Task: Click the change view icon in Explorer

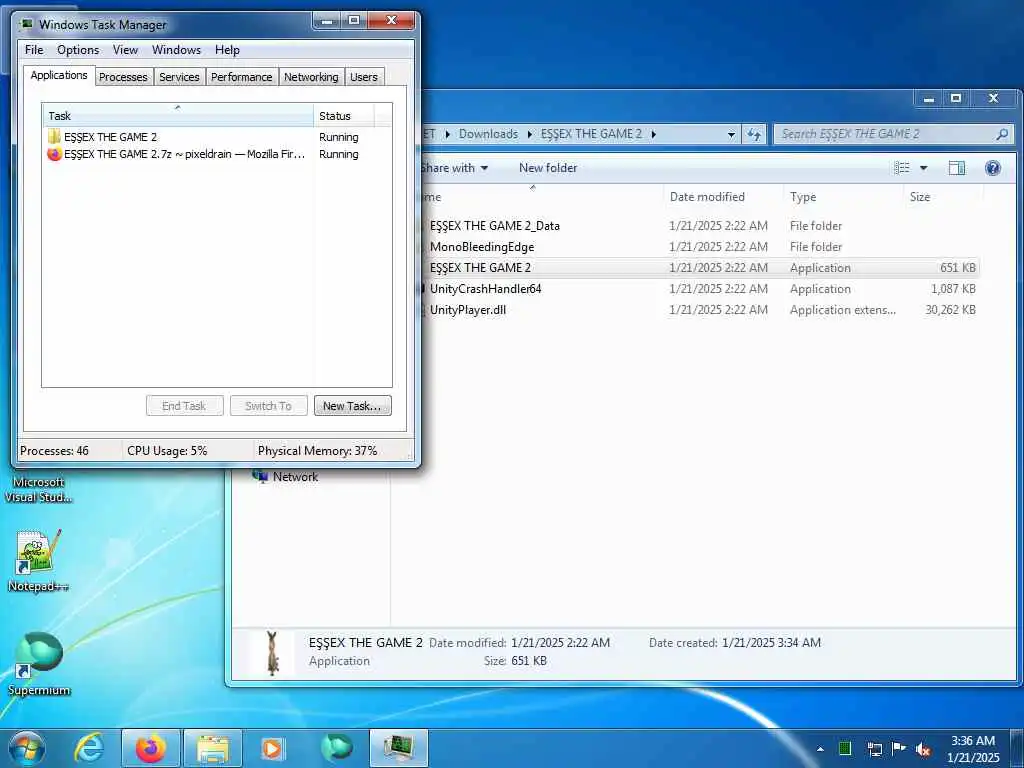Action: click(902, 168)
